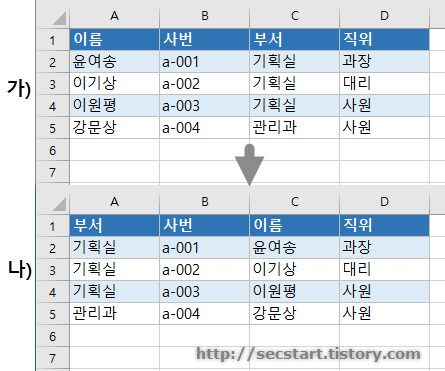The width and height of the screenshot is (445, 371).
Task: Select row 1 header in sheet 나
Action: 52,226
